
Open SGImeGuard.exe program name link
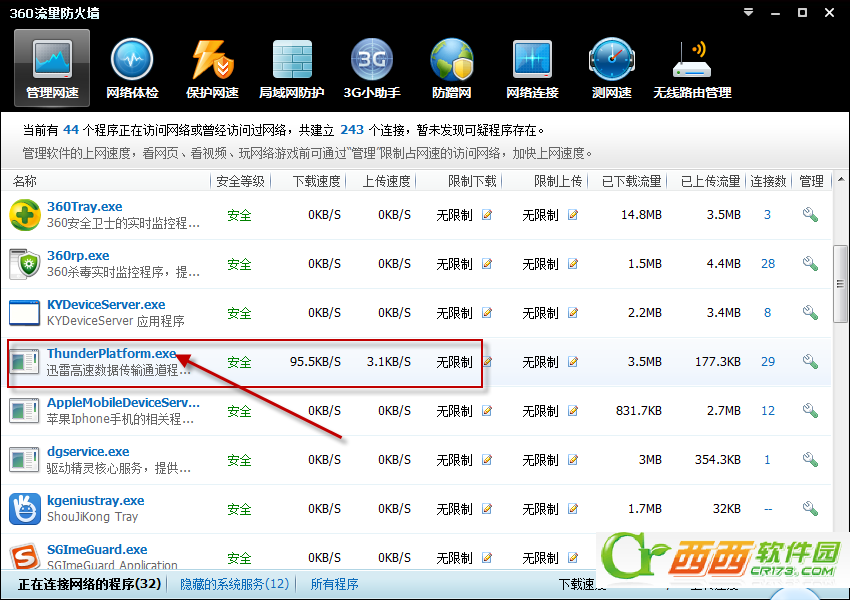tap(97, 550)
